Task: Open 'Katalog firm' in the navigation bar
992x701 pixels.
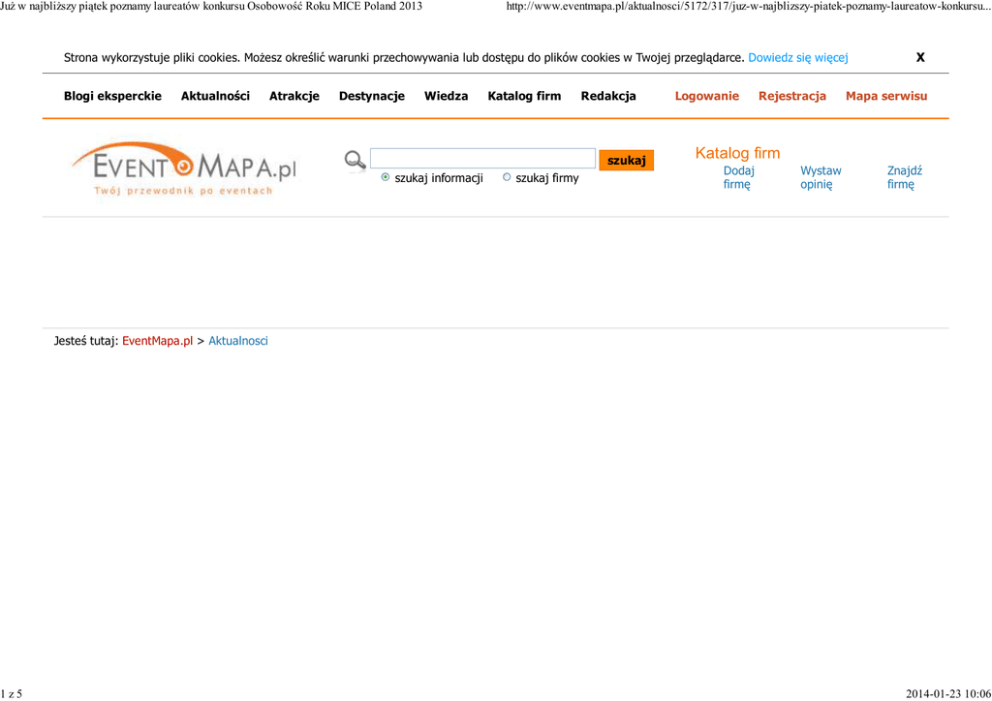Action: [524, 97]
